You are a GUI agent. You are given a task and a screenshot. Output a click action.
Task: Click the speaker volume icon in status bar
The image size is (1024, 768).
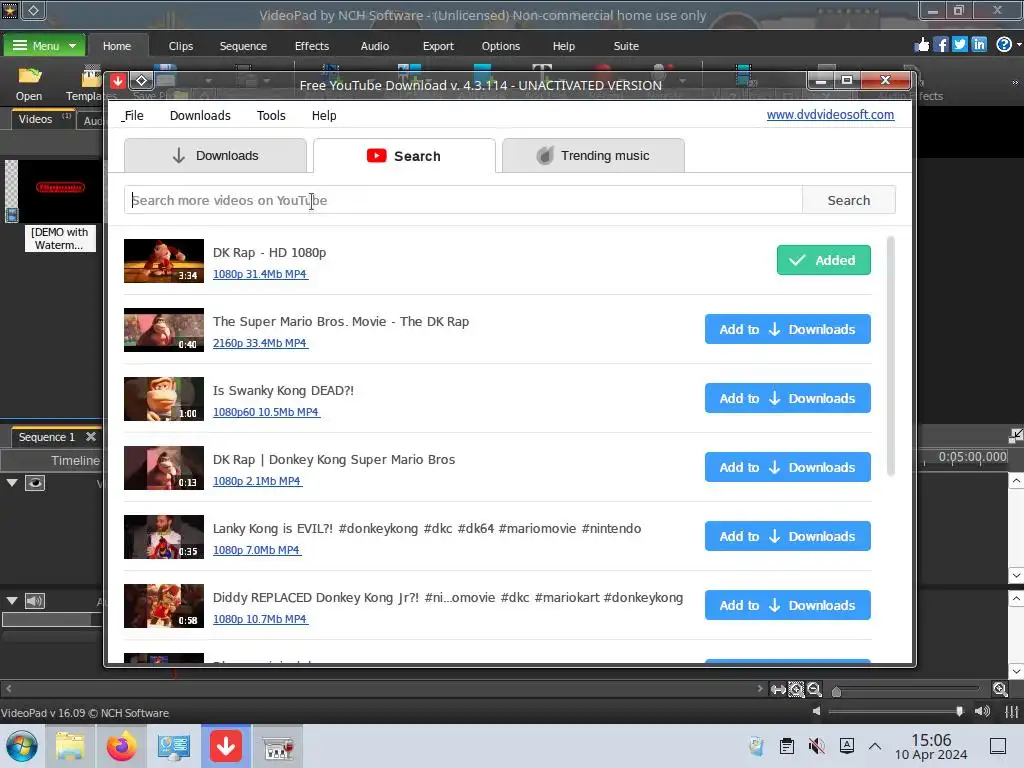(x=982, y=711)
